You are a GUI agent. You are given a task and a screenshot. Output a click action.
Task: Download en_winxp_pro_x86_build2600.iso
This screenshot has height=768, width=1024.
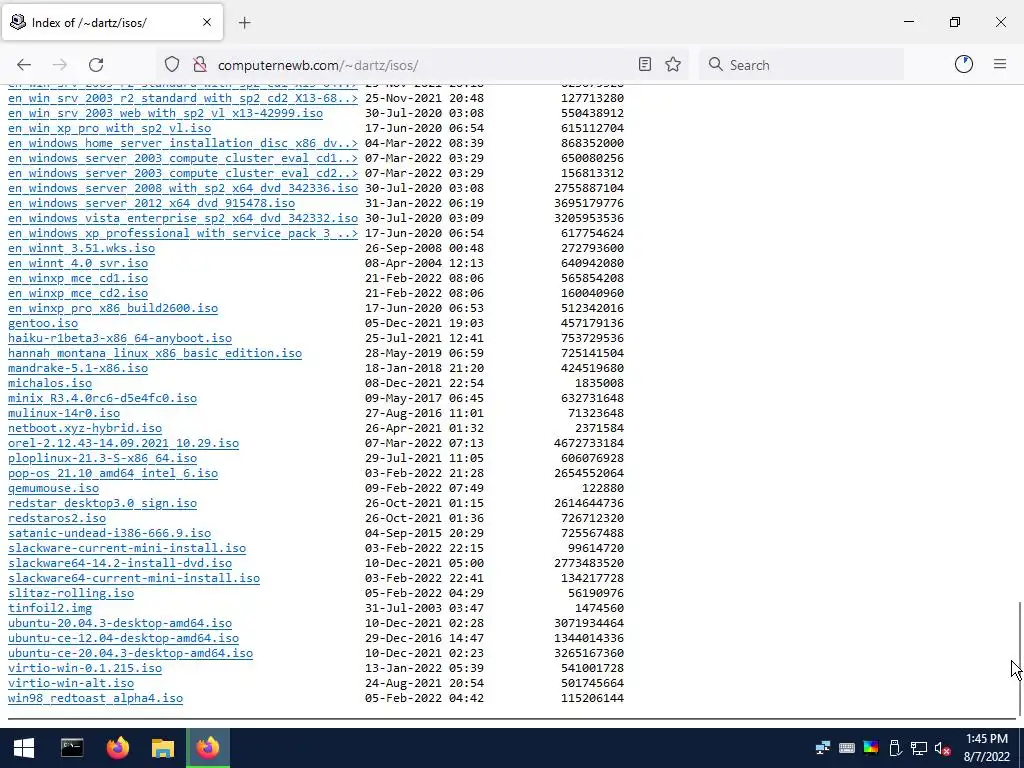pyautogui.click(x=113, y=308)
